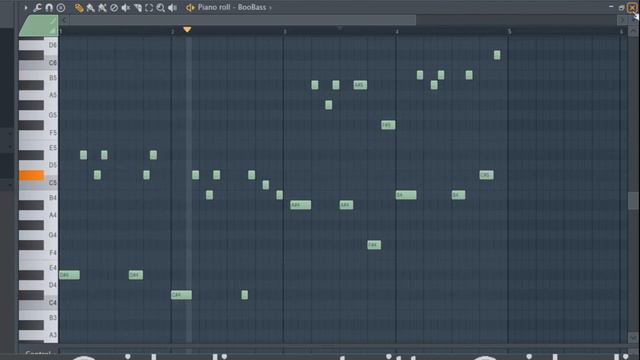Click the green corner panel above keyboard

38,26
